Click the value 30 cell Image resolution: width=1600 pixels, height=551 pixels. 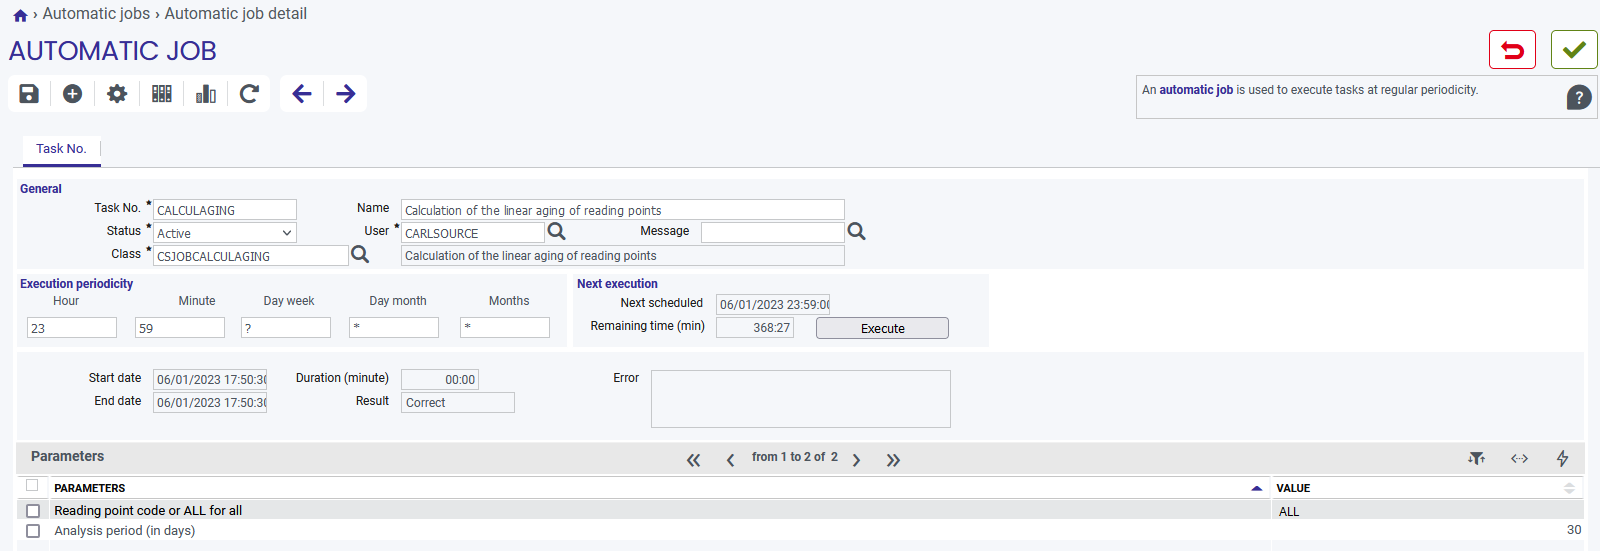point(1427,530)
